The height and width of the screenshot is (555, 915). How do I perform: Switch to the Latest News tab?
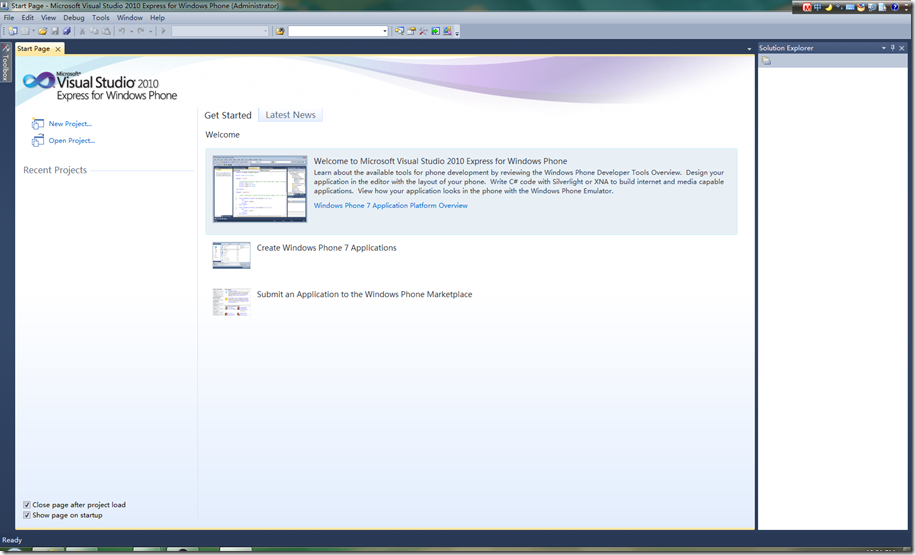(x=290, y=115)
